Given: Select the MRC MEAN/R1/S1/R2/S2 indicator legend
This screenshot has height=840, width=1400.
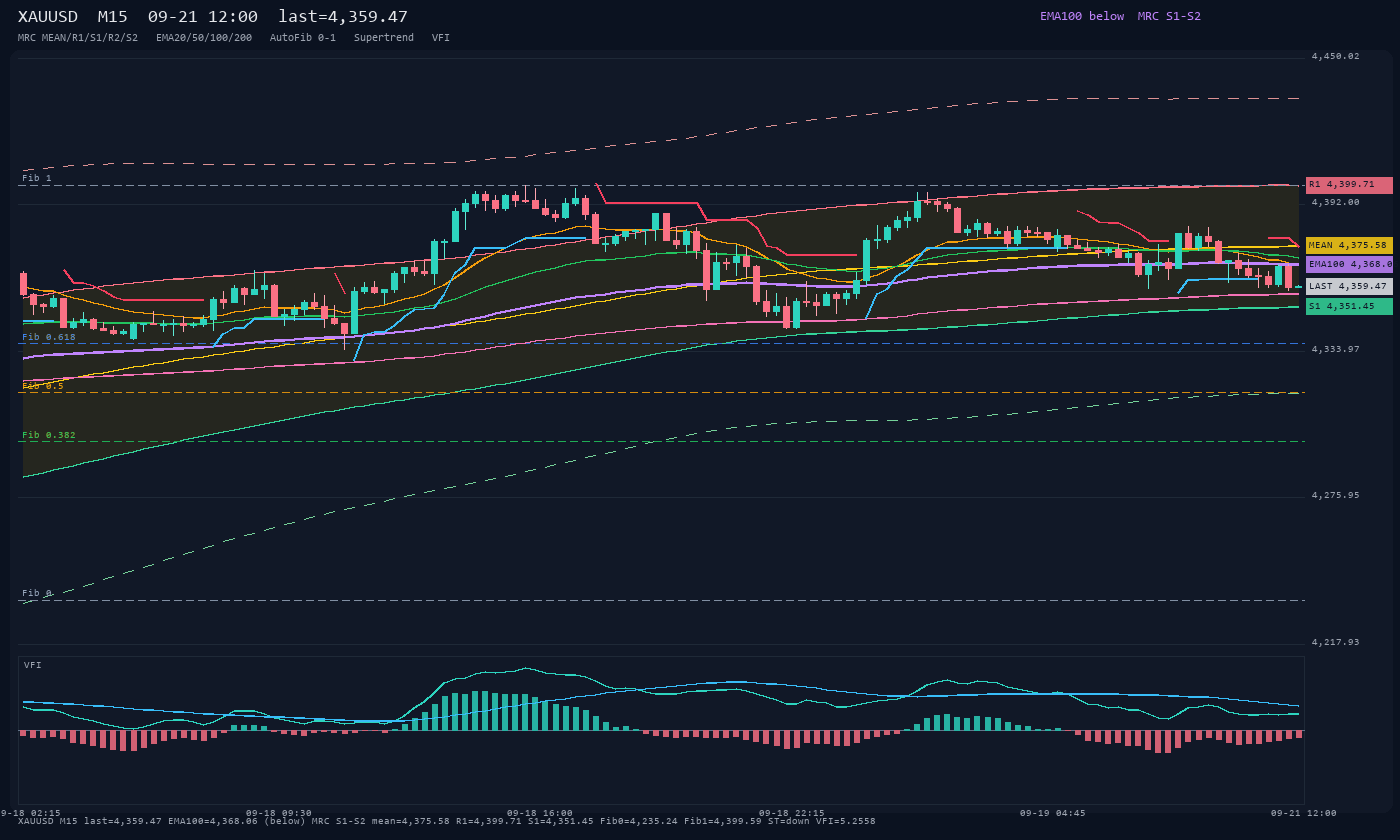Looking at the screenshot, I should [78, 38].
